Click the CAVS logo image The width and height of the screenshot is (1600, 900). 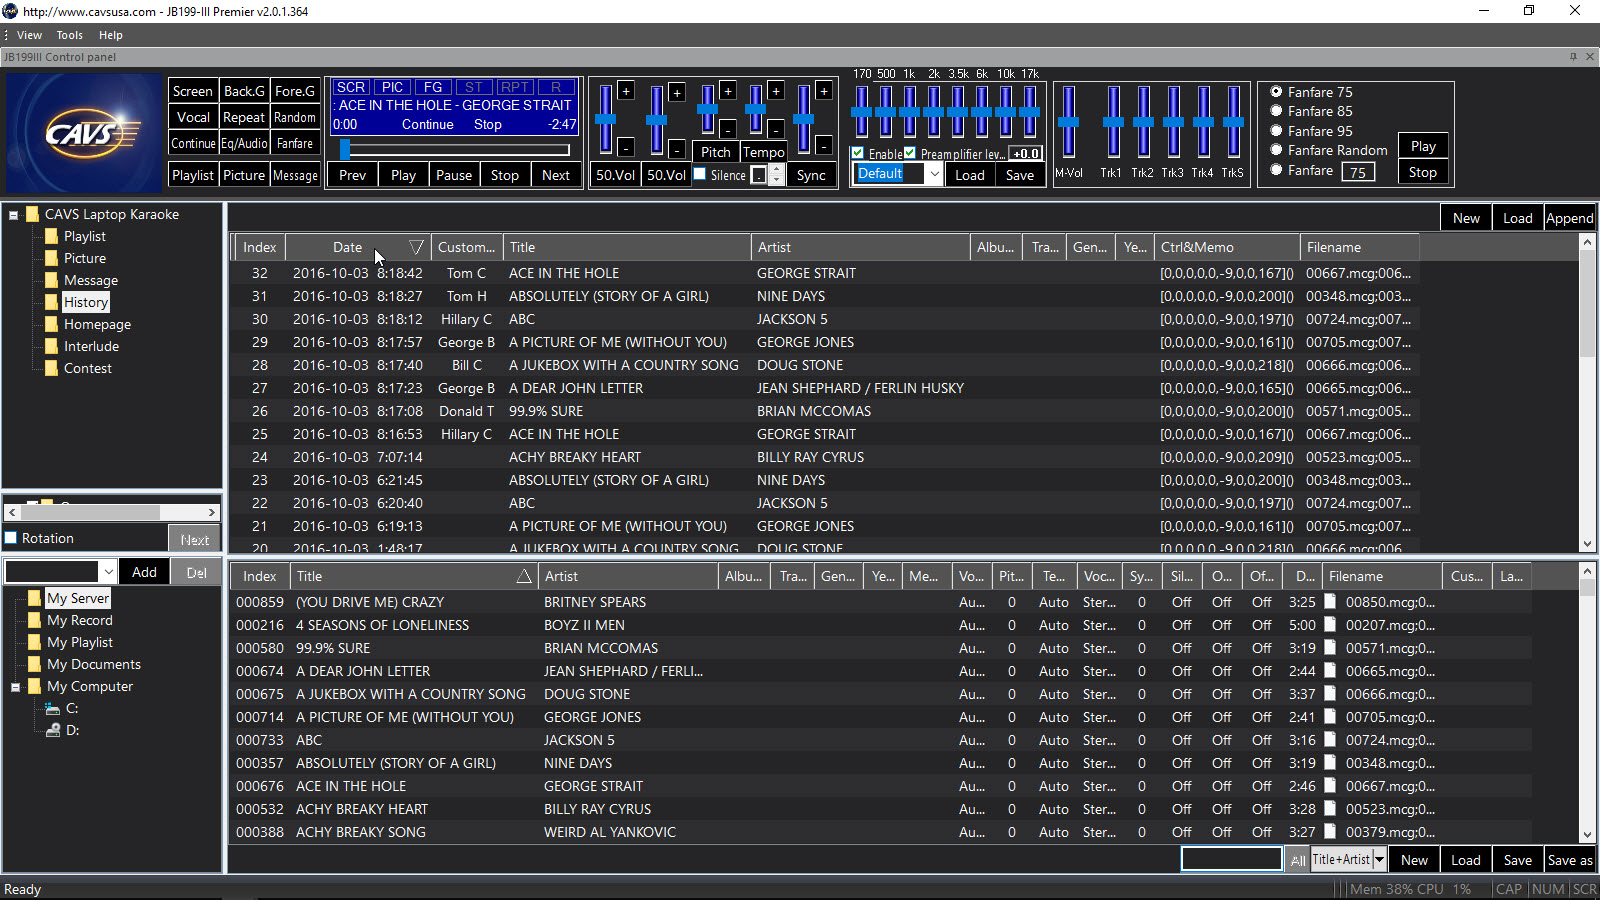pos(84,133)
